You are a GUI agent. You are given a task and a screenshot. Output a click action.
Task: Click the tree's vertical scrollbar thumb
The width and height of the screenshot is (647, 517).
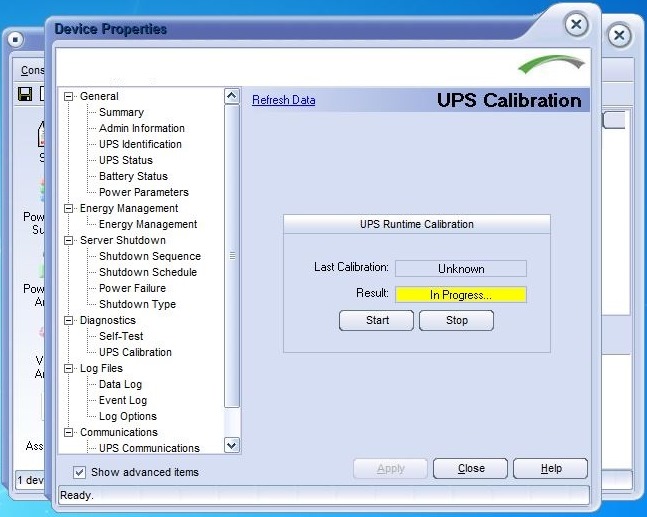pyautogui.click(x=232, y=256)
